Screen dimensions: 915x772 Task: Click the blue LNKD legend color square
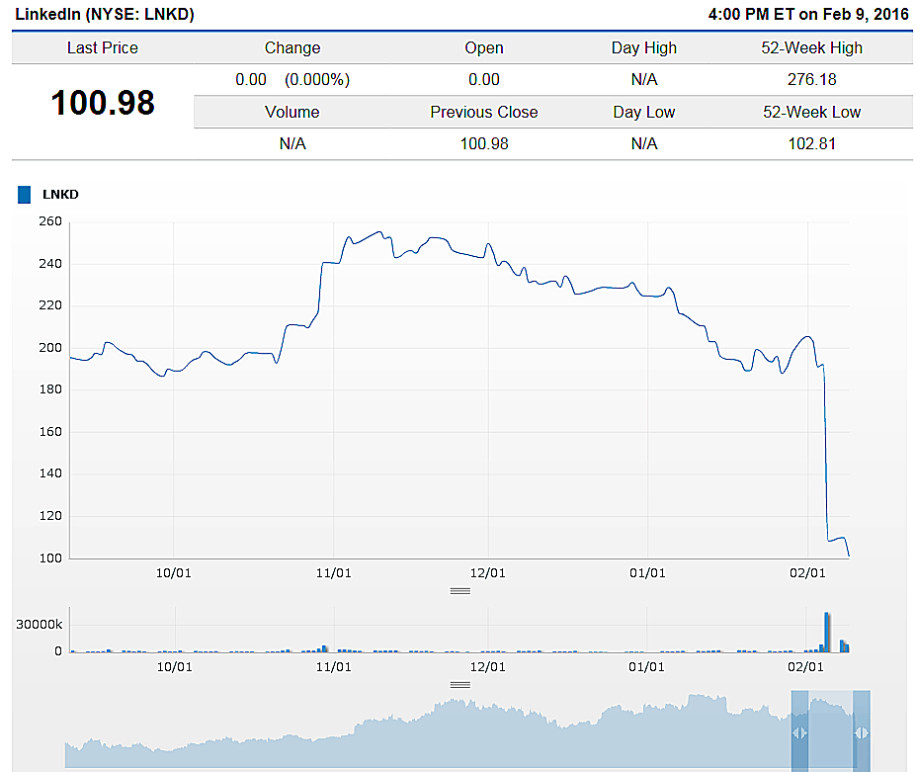(24, 195)
